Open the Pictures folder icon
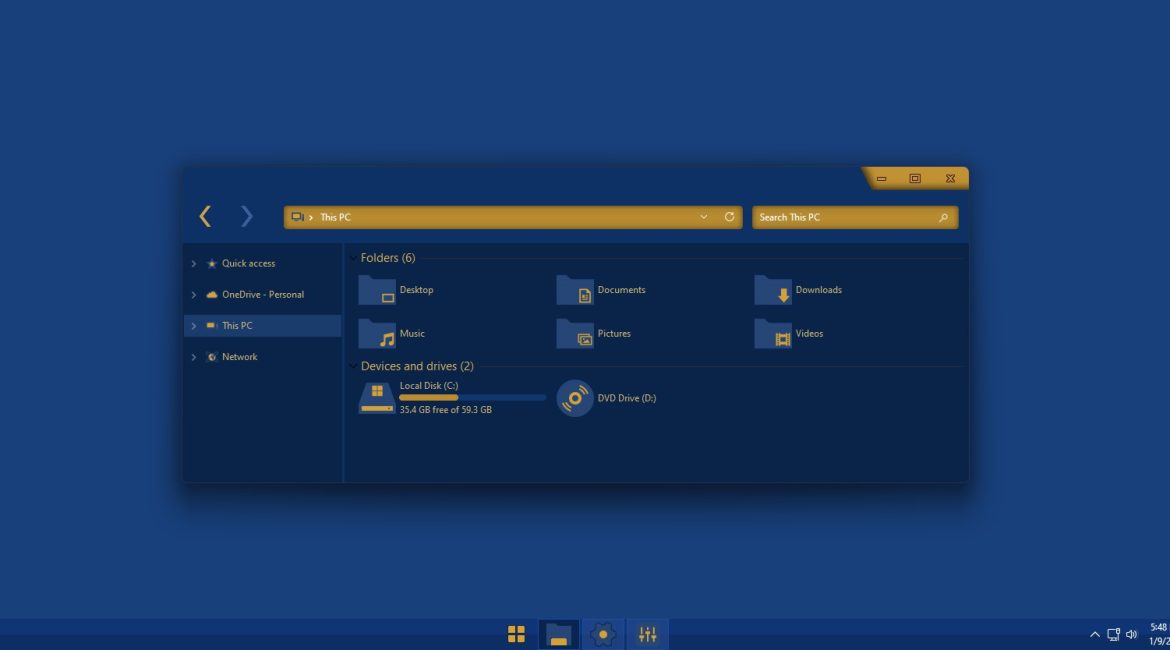 575,334
